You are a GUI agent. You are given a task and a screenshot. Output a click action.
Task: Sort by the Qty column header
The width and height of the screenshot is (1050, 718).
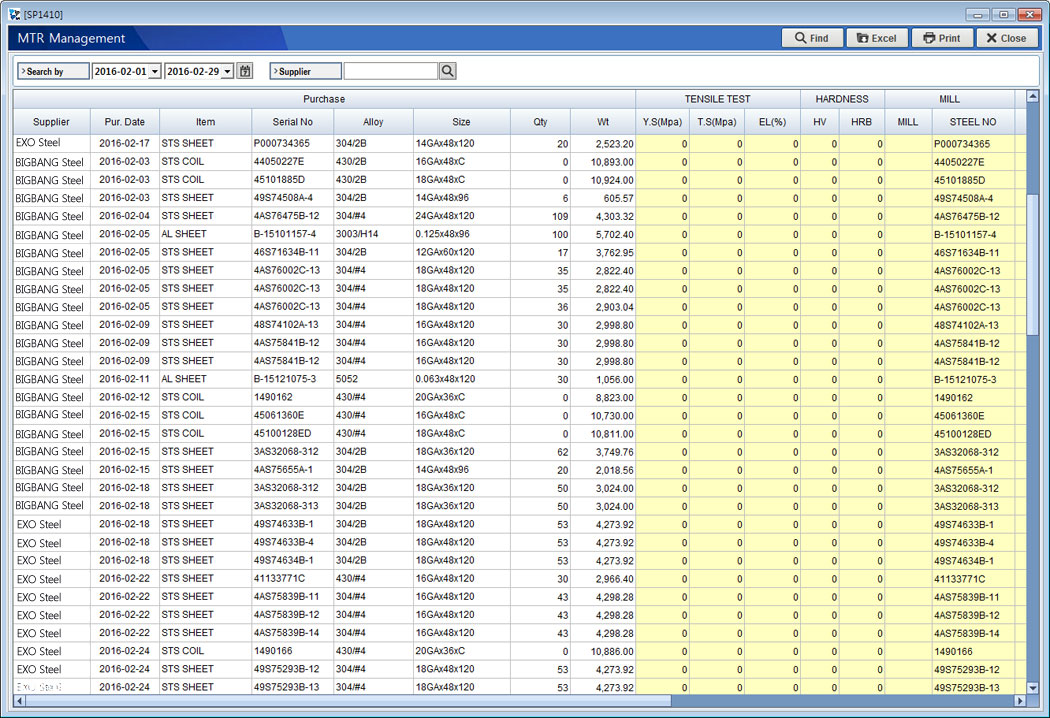point(540,122)
